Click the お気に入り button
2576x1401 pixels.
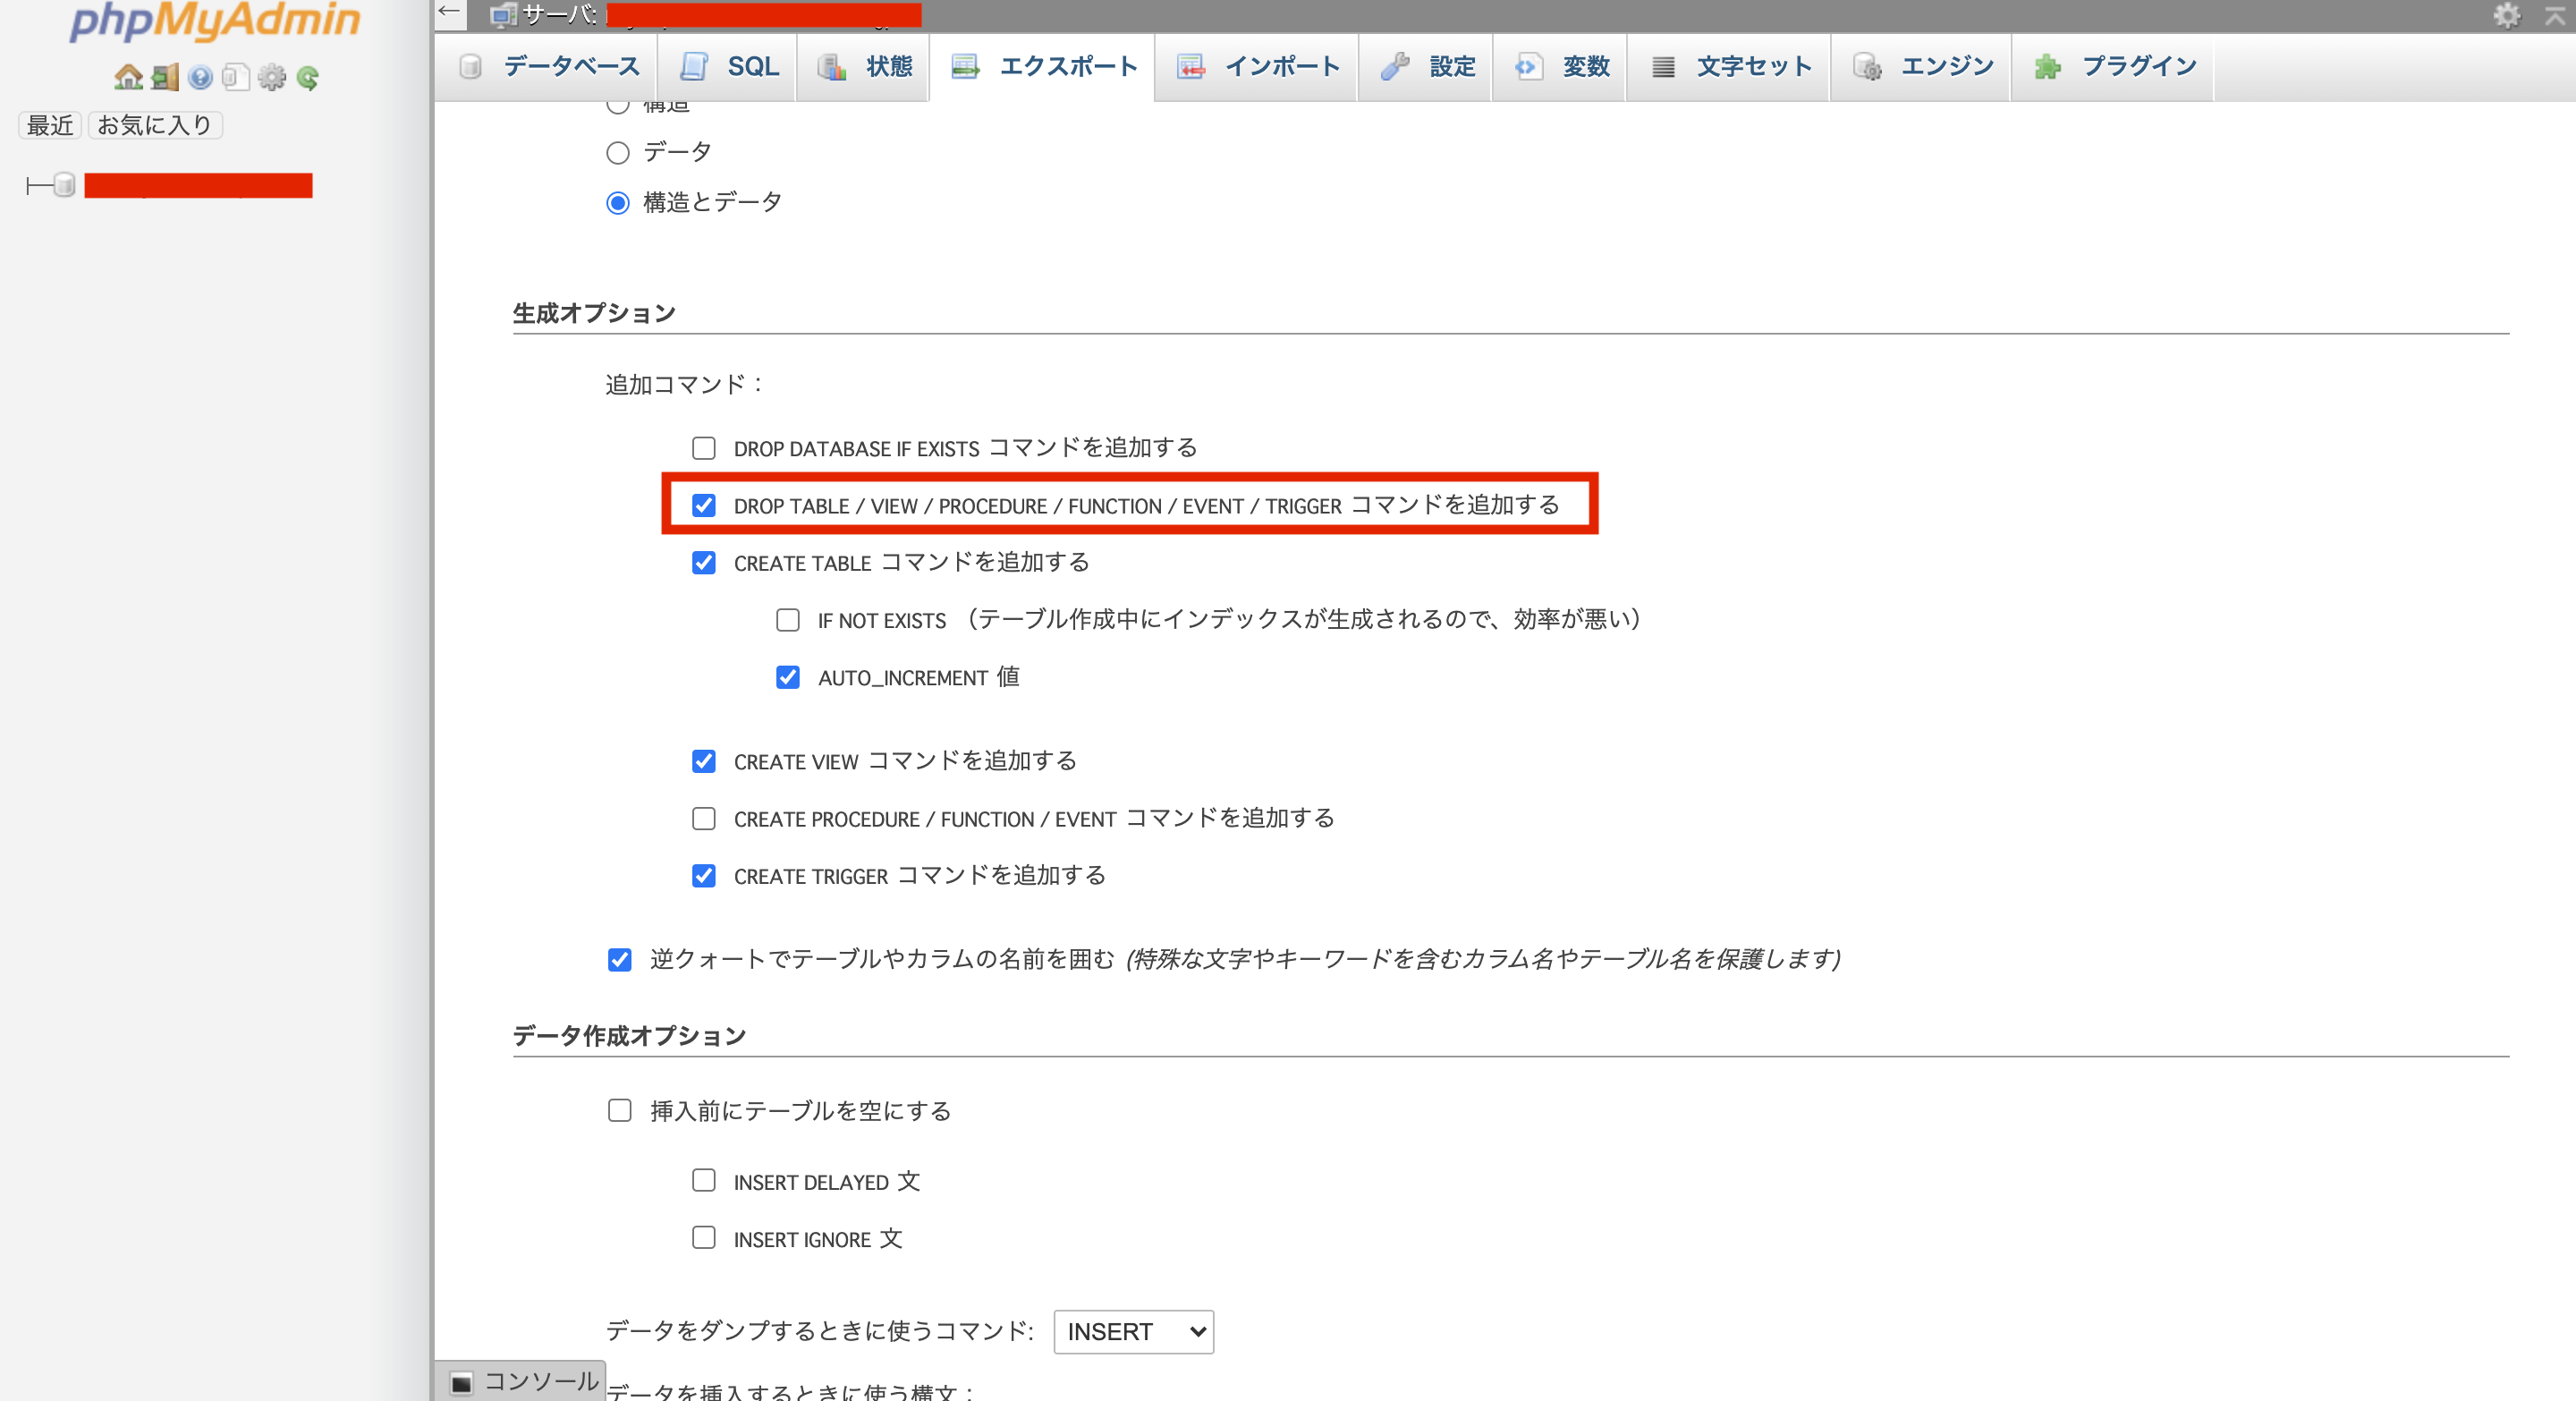[x=155, y=125]
